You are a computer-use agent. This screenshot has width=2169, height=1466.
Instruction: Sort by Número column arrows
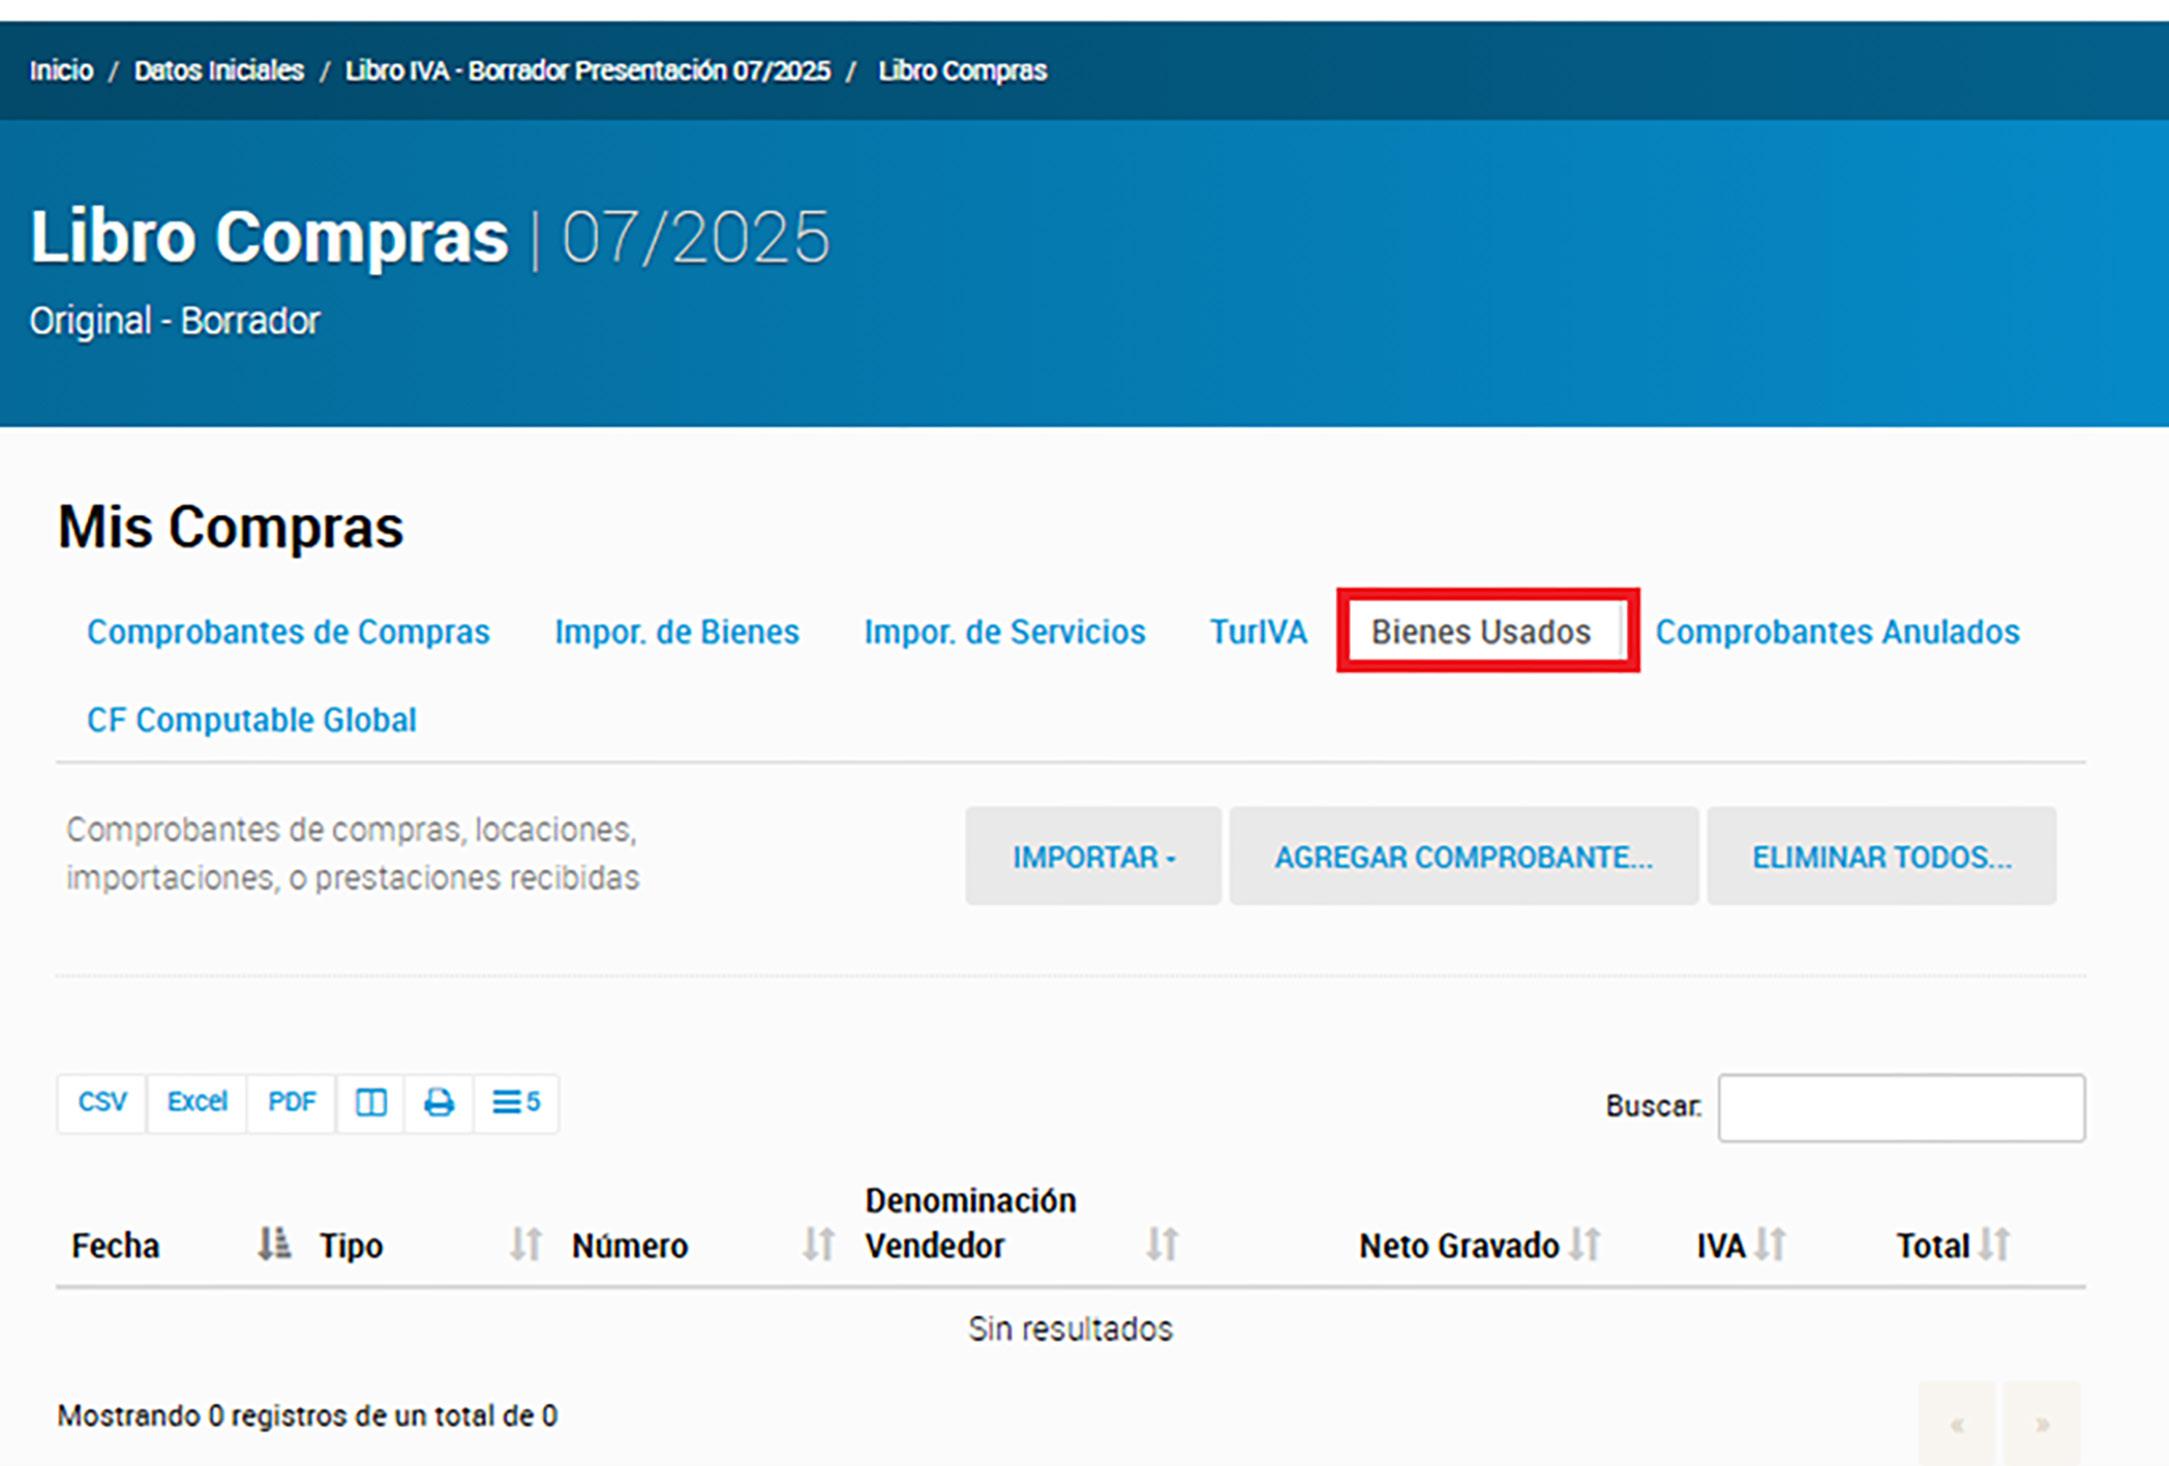click(x=819, y=1245)
